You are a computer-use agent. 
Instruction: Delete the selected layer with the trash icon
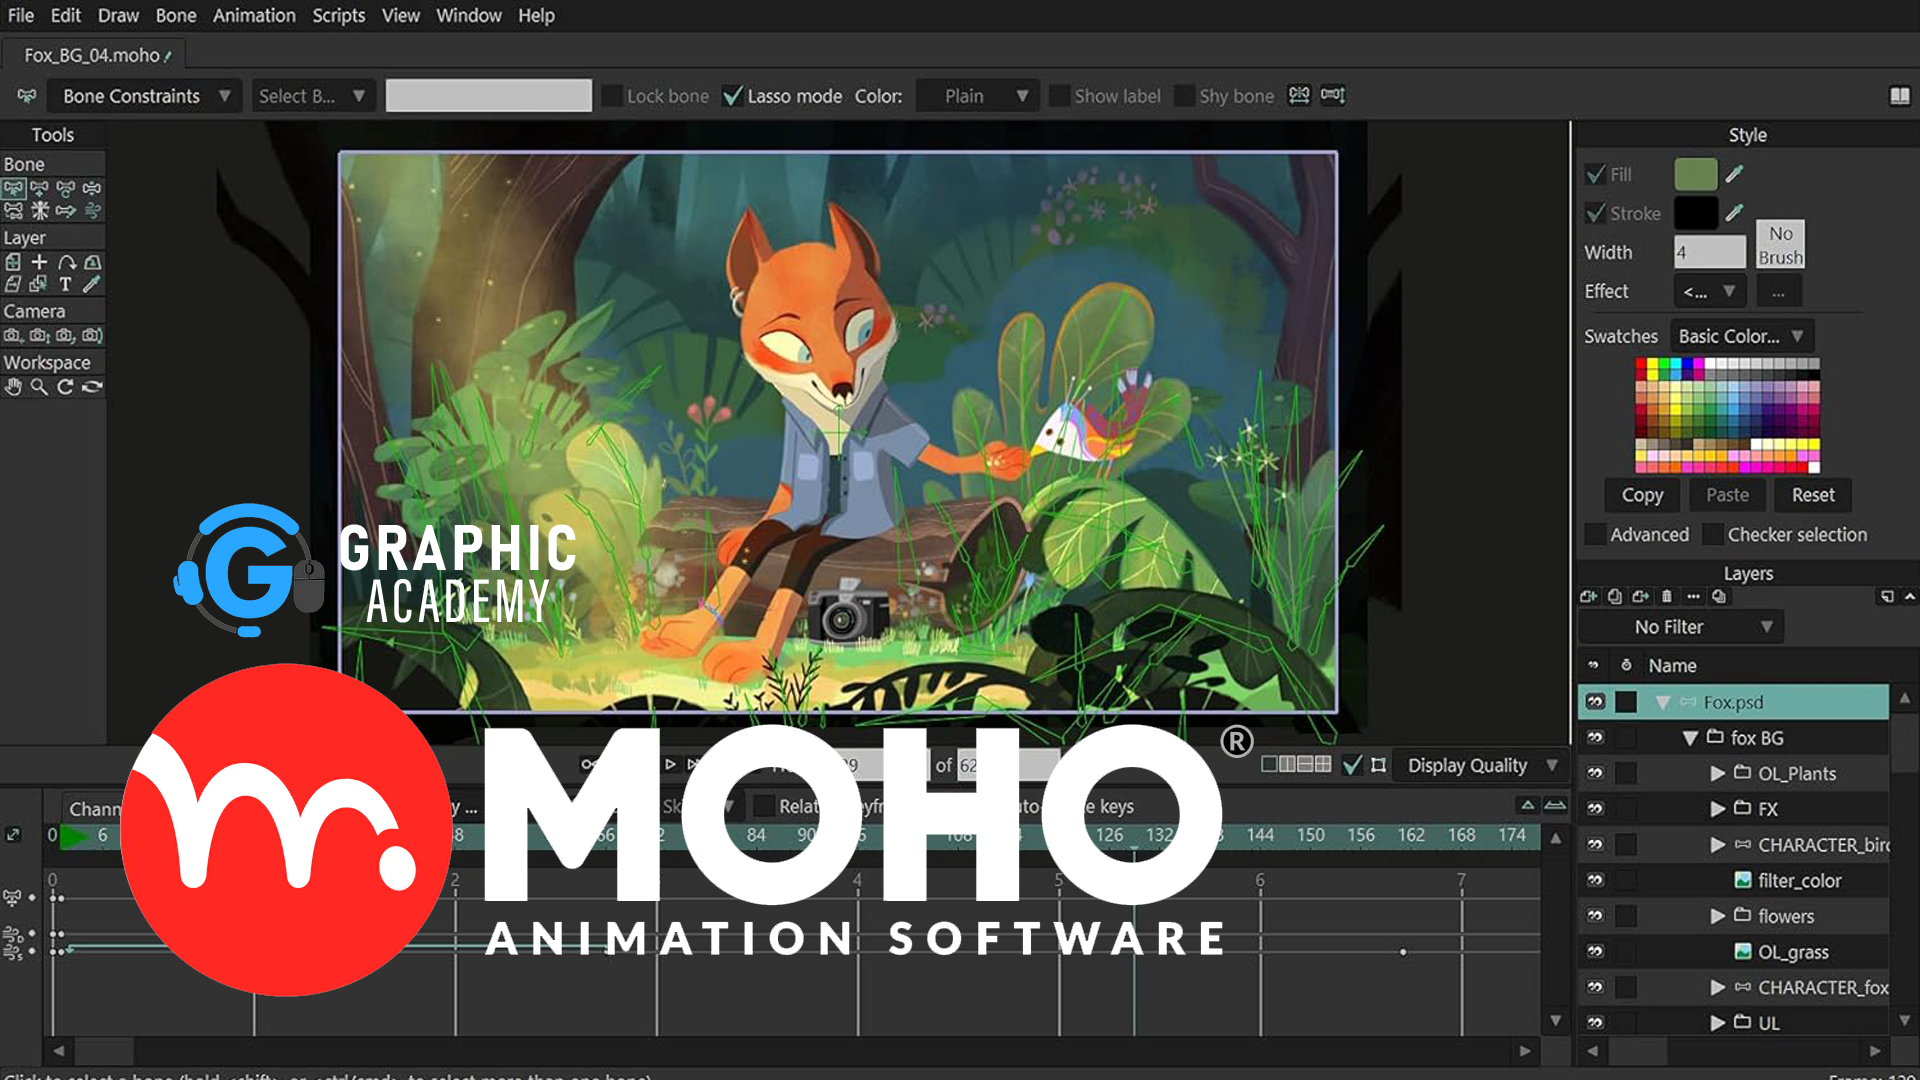coord(1667,596)
